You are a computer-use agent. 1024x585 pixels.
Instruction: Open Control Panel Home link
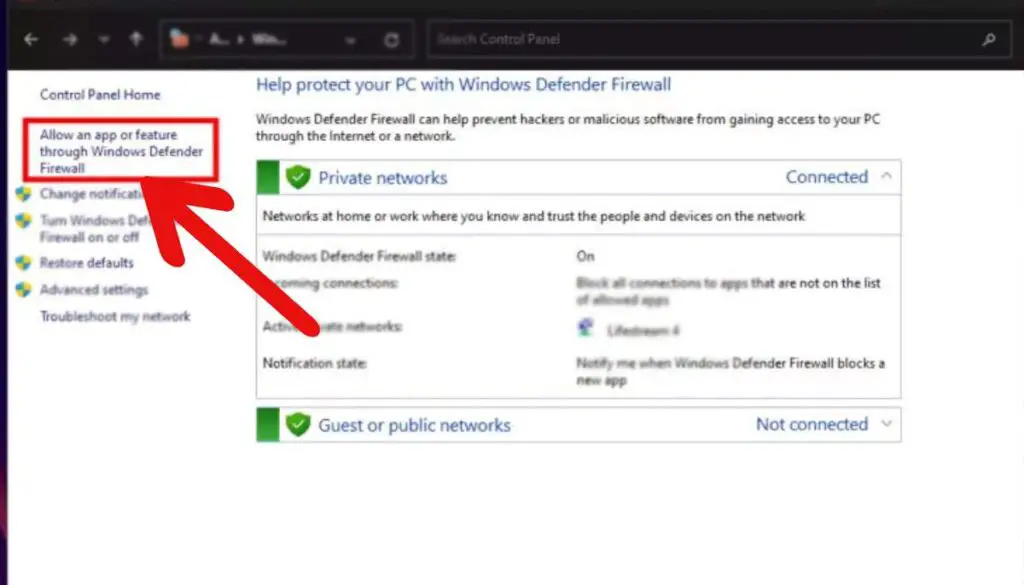(x=100, y=95)
